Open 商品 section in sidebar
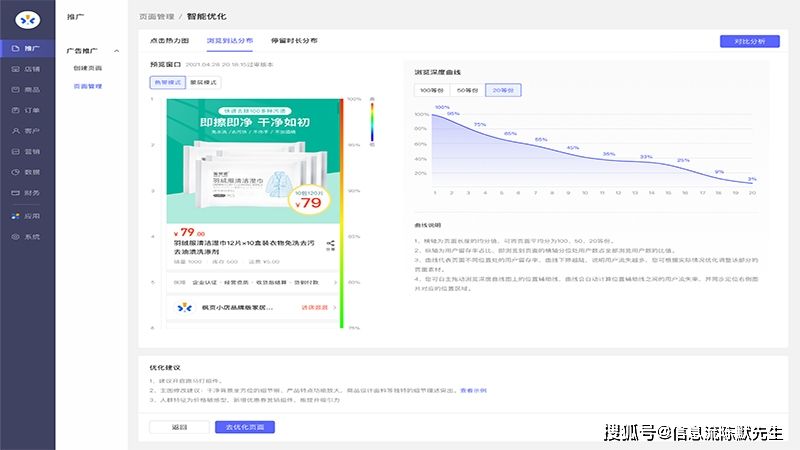Screen dimensions: 800x450 tap(28, 90)
